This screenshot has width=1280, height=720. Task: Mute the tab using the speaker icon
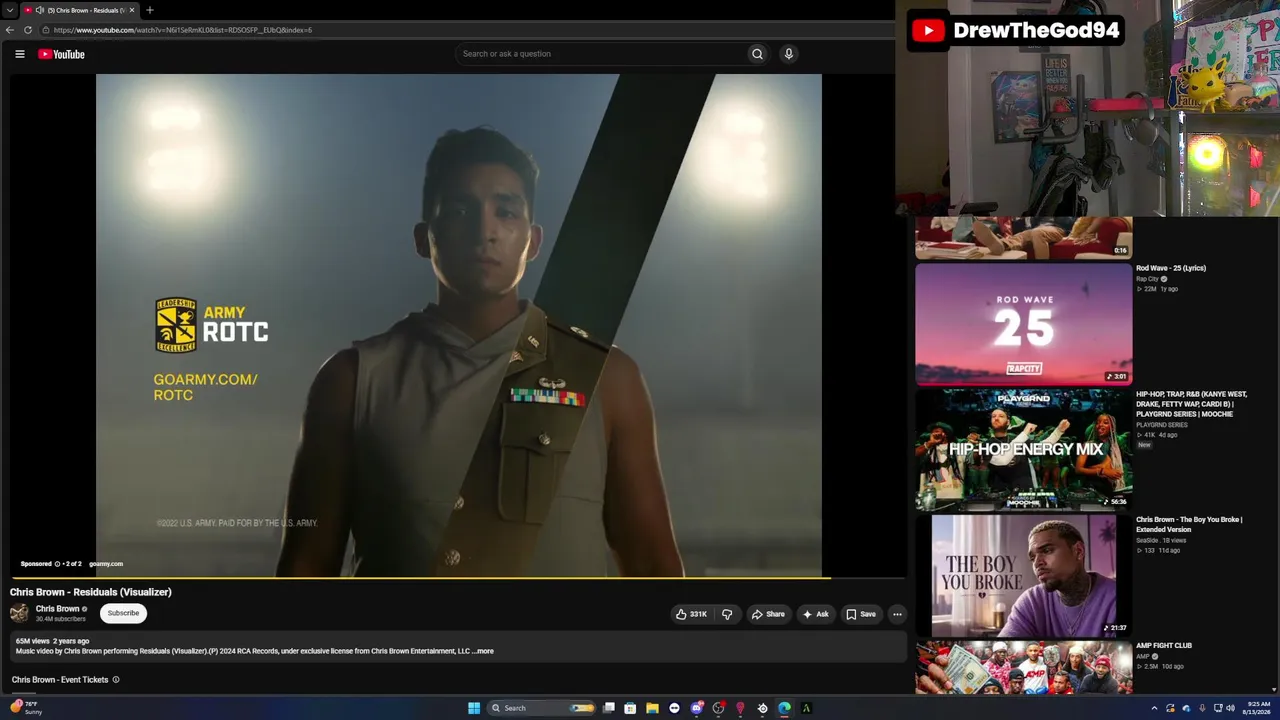[x=40, y=10]
